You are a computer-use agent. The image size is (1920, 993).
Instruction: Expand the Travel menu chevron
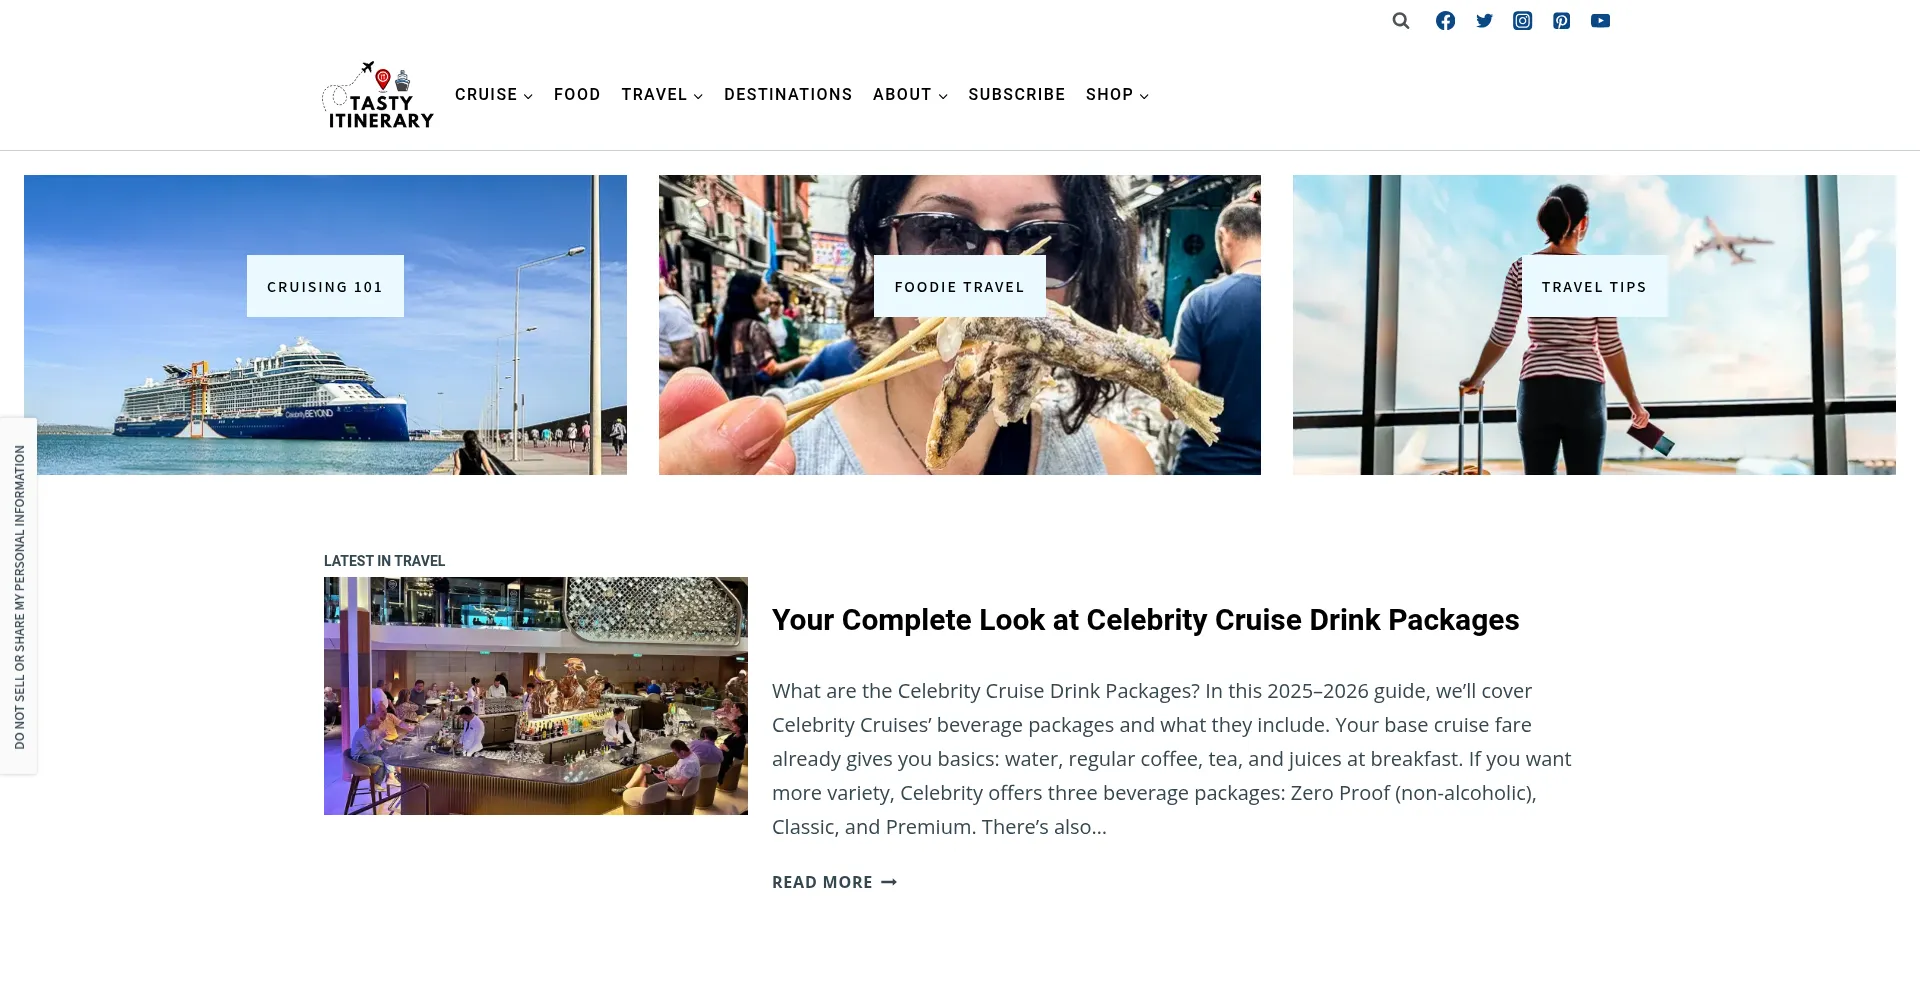(x=698, y=96)
